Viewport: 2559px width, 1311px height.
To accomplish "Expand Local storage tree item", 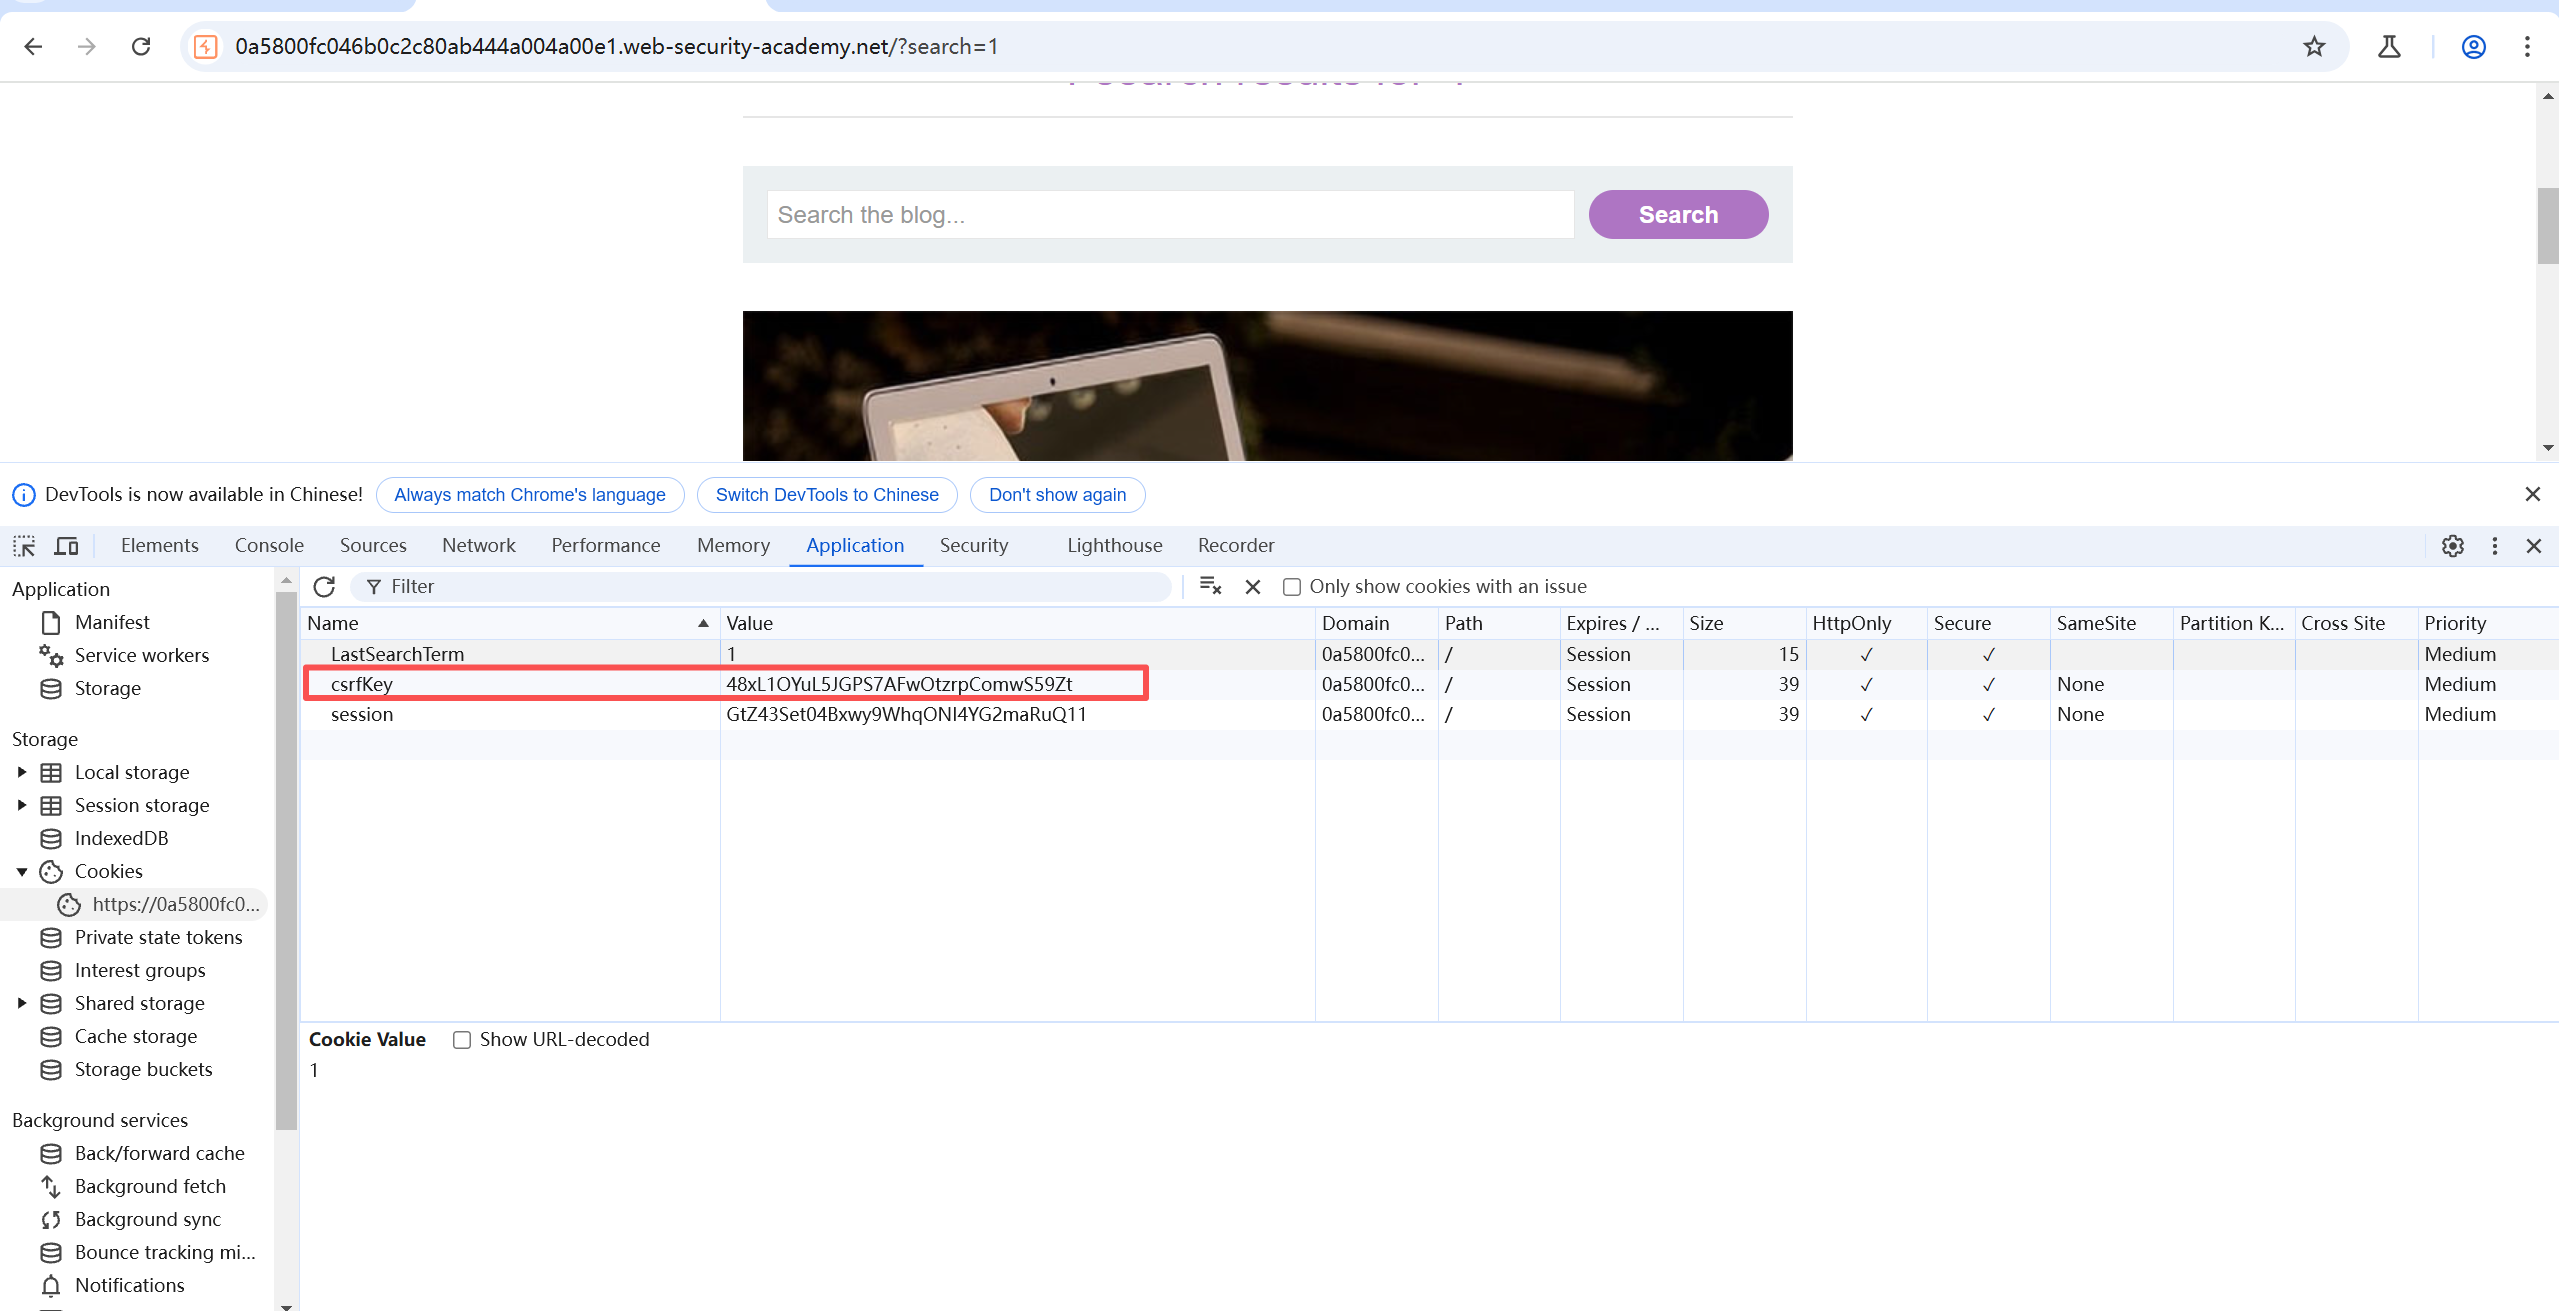I will [22, 772].
